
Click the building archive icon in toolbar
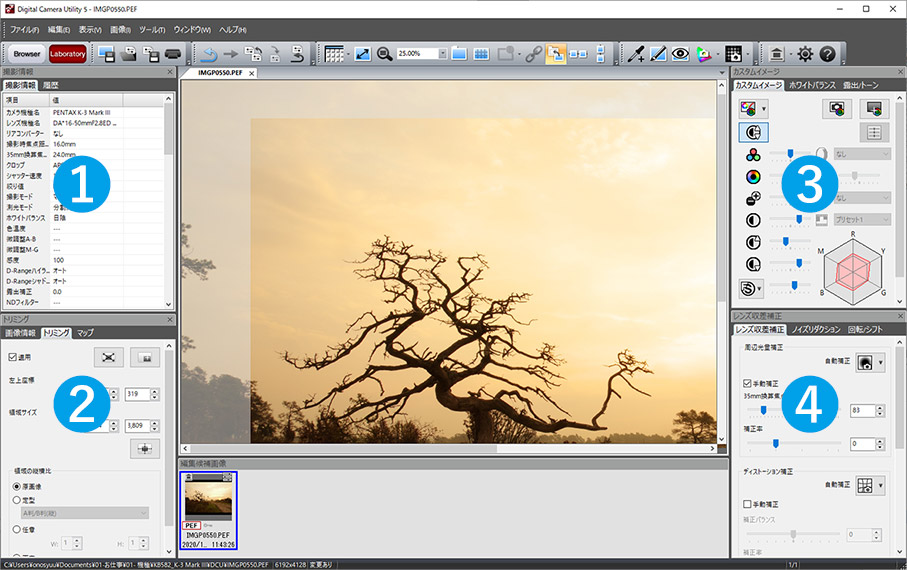pos(776,54)
